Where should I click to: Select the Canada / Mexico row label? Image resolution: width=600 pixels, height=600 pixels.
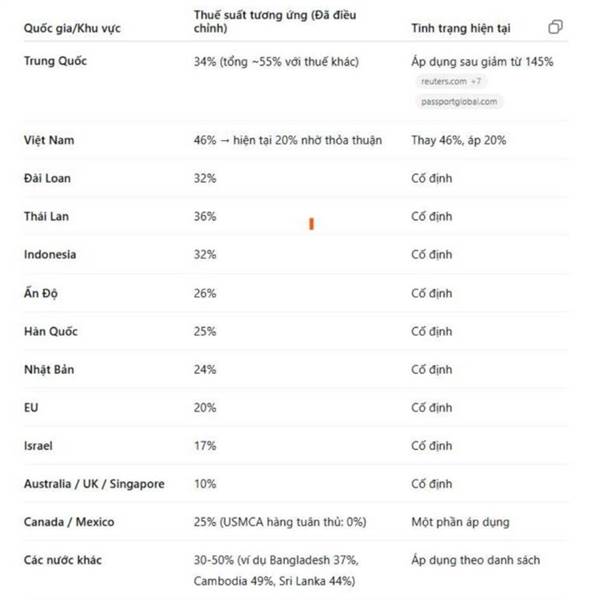click(69, 522)
